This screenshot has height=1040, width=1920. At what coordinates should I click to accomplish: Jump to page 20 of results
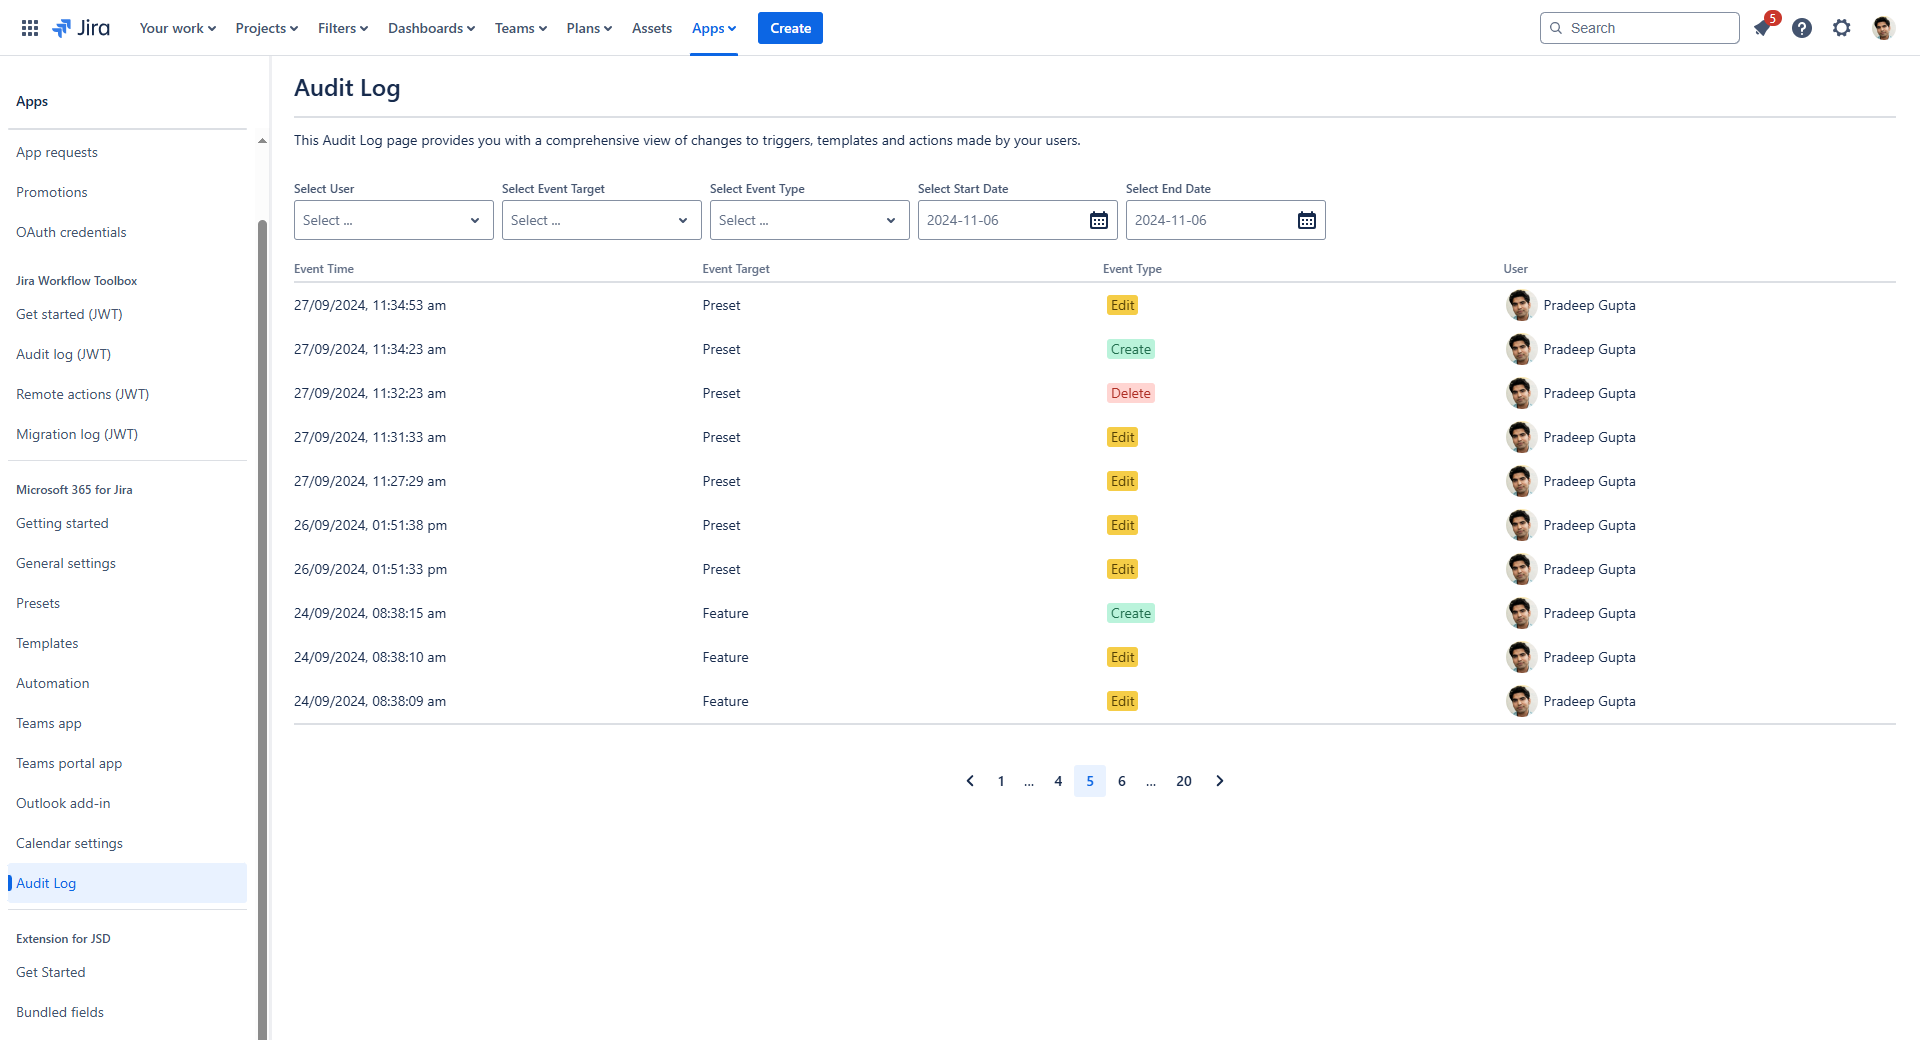pos(1184,781)
